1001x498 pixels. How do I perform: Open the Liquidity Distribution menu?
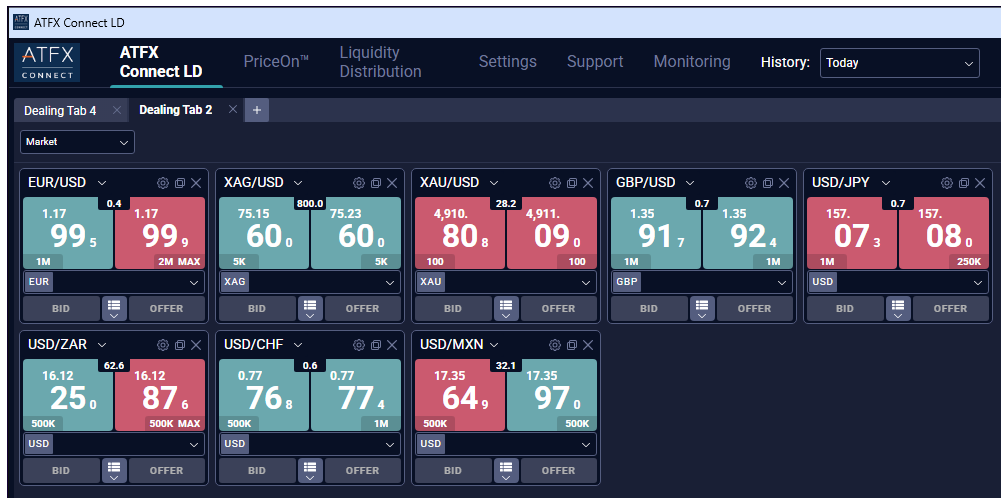tap(380, 62)
